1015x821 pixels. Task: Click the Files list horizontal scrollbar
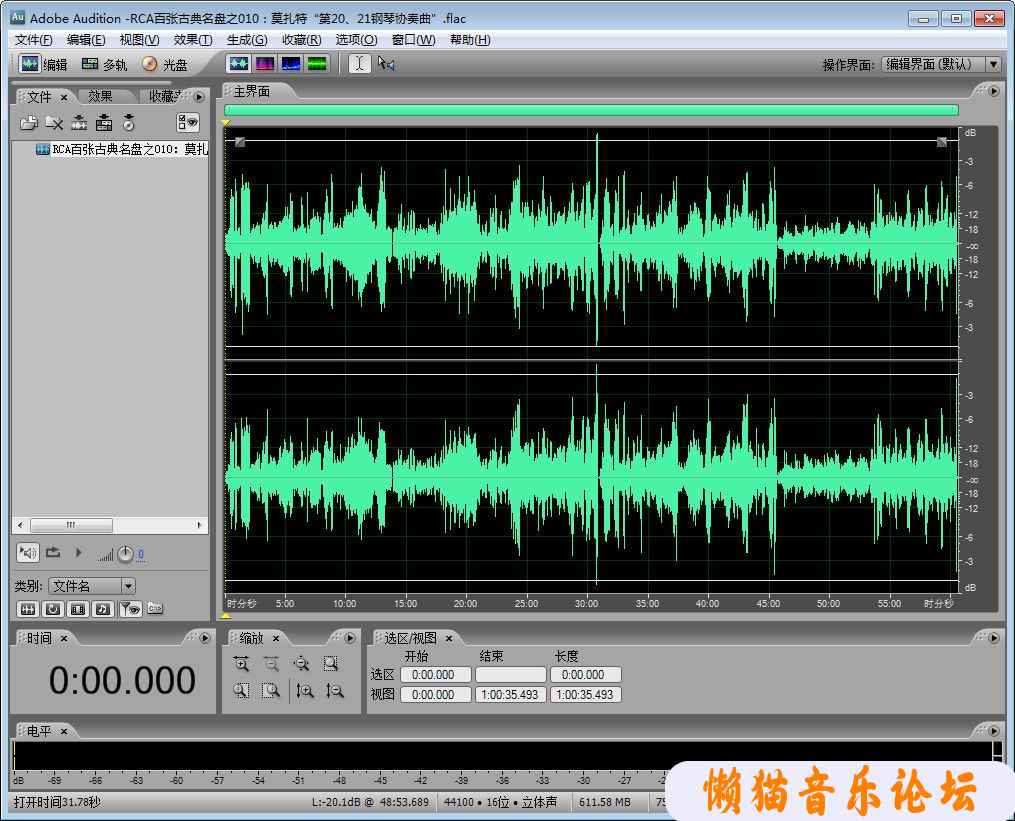[109, 525]
